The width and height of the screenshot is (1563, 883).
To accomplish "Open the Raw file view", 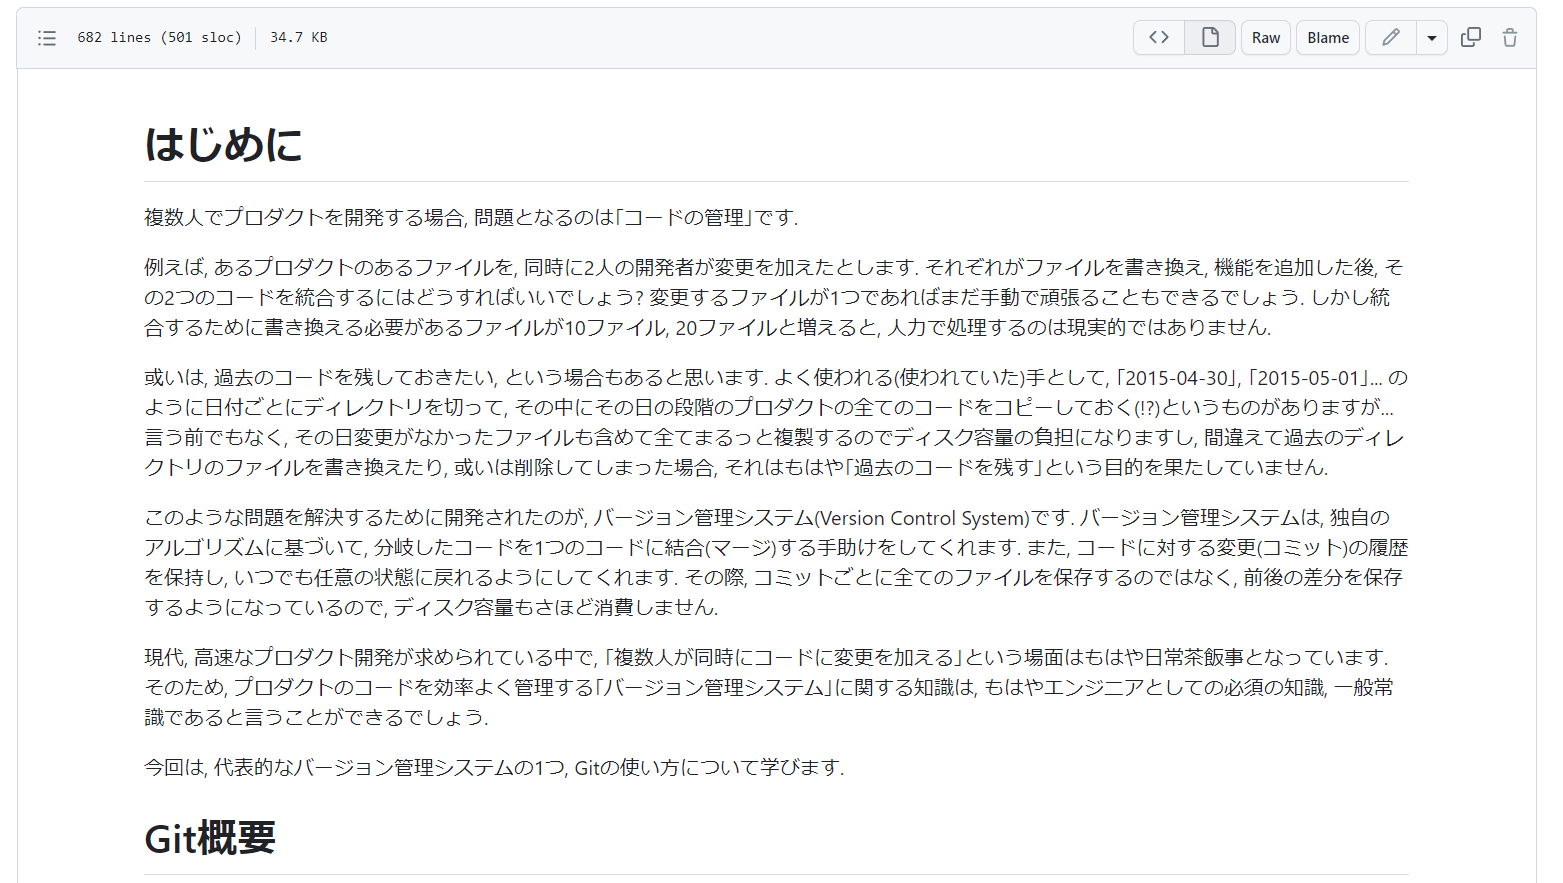I will (1266, 38).
